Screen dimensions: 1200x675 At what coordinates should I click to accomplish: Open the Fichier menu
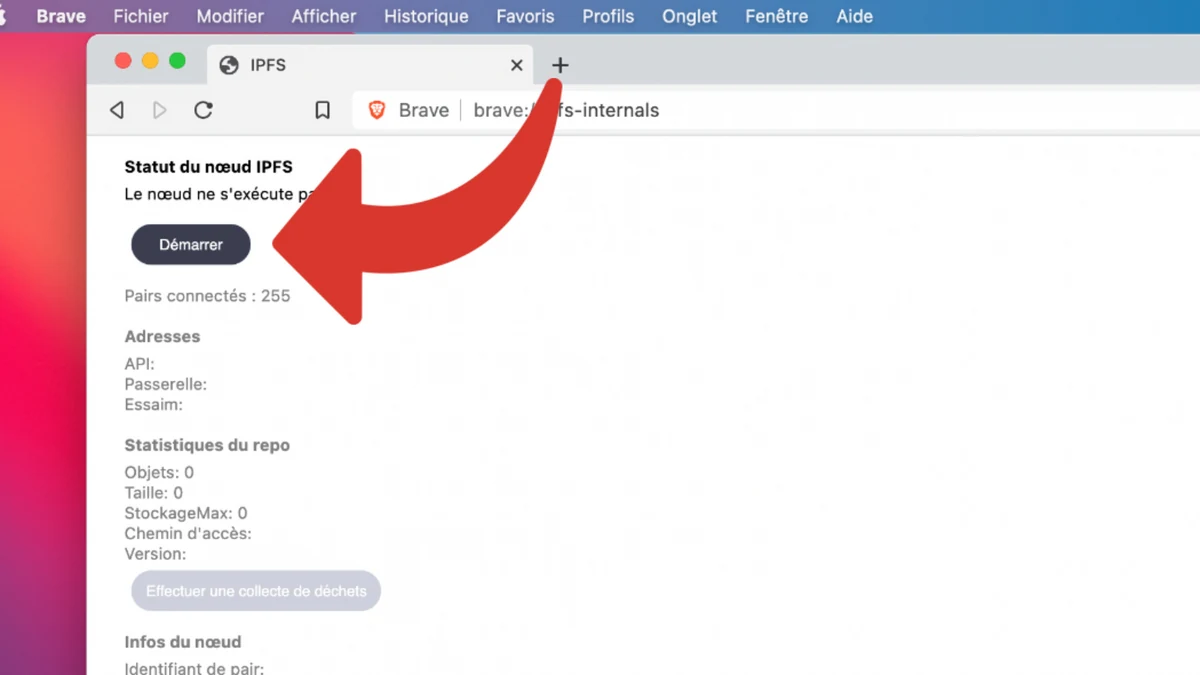[x=141, y=16]
